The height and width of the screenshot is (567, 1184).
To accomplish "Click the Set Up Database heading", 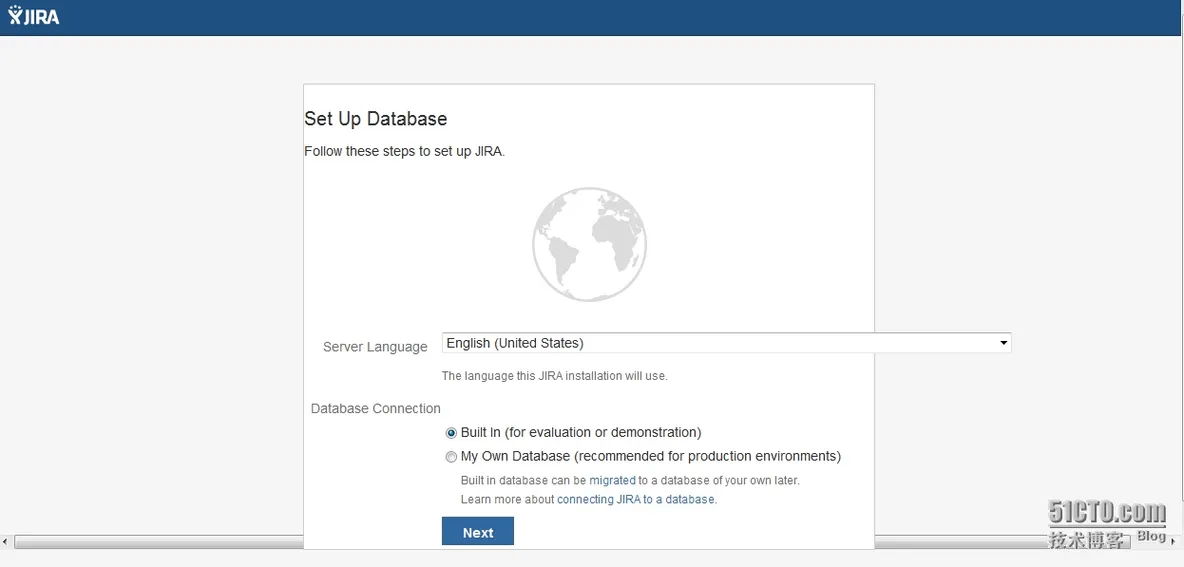I will pos(376,119).
